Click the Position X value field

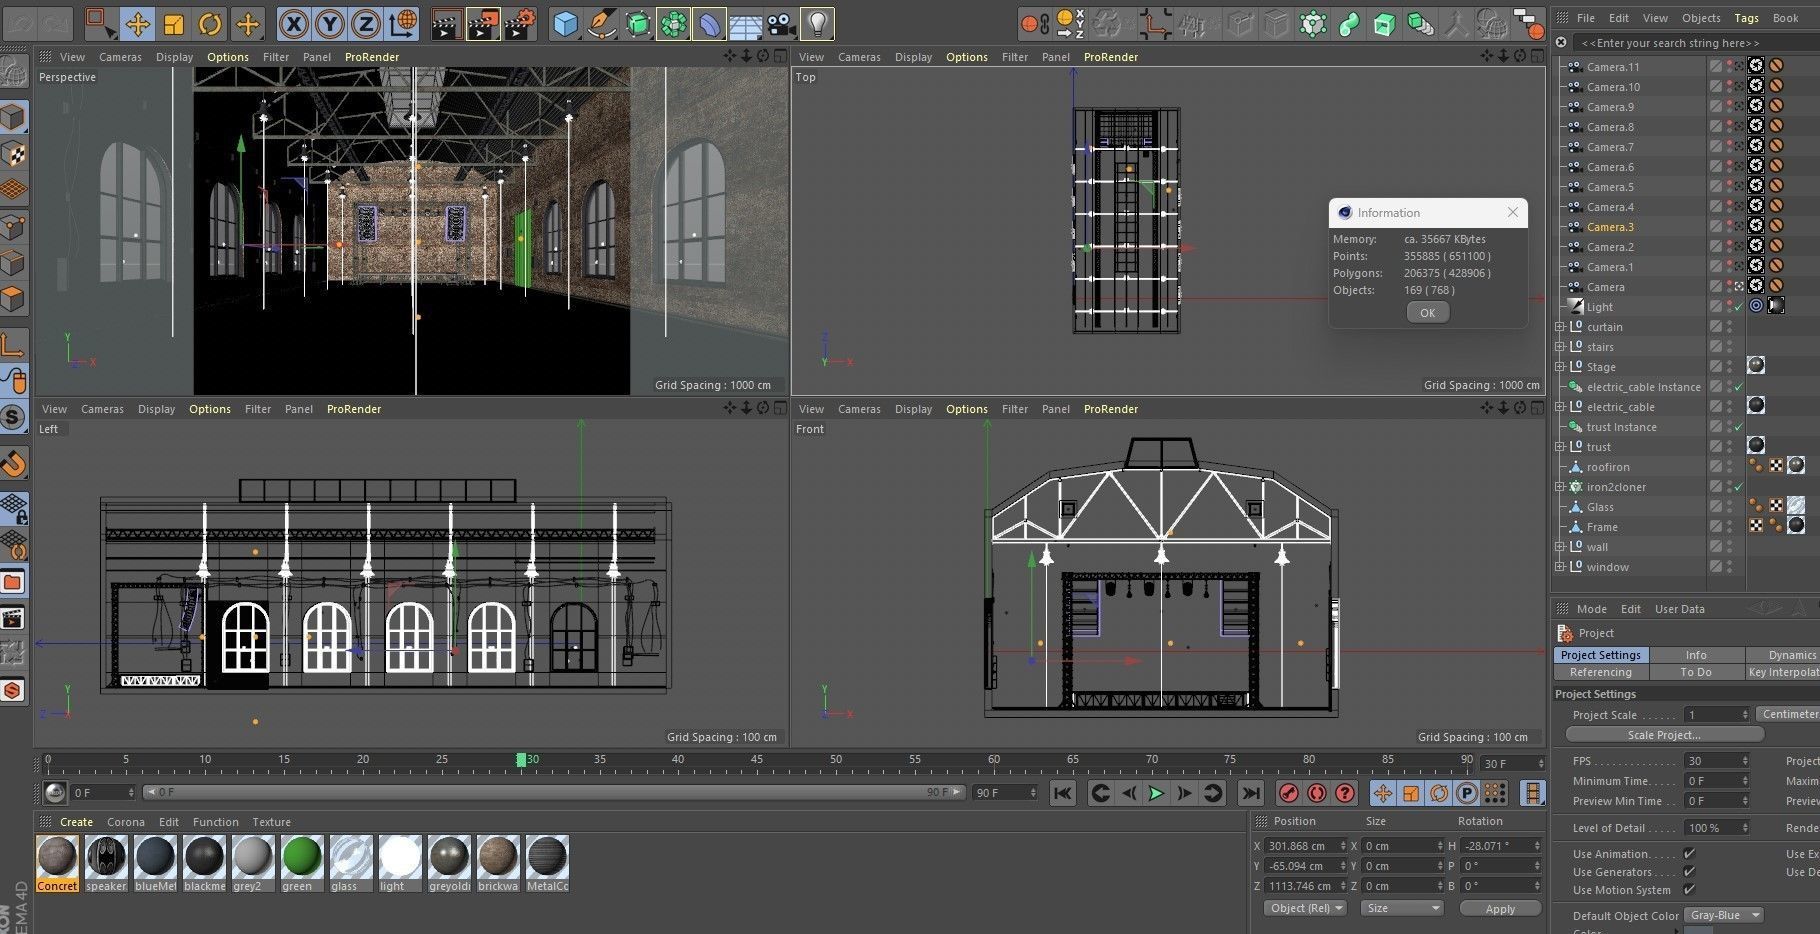(1306, 846)
